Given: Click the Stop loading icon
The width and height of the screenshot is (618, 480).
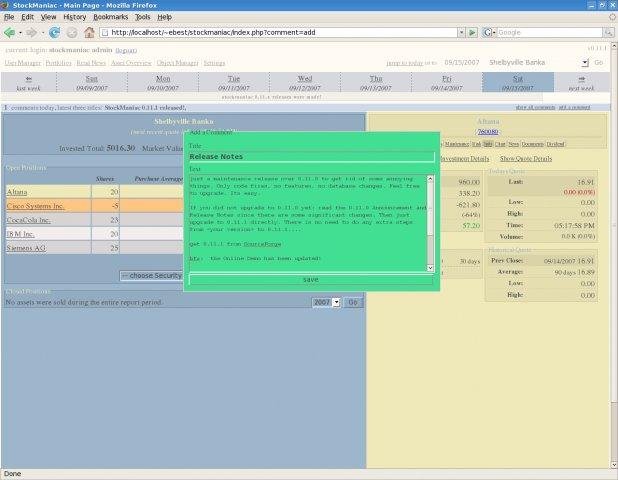Looking at the screenshot, I should pyautogui.click(x=72, y=33).
